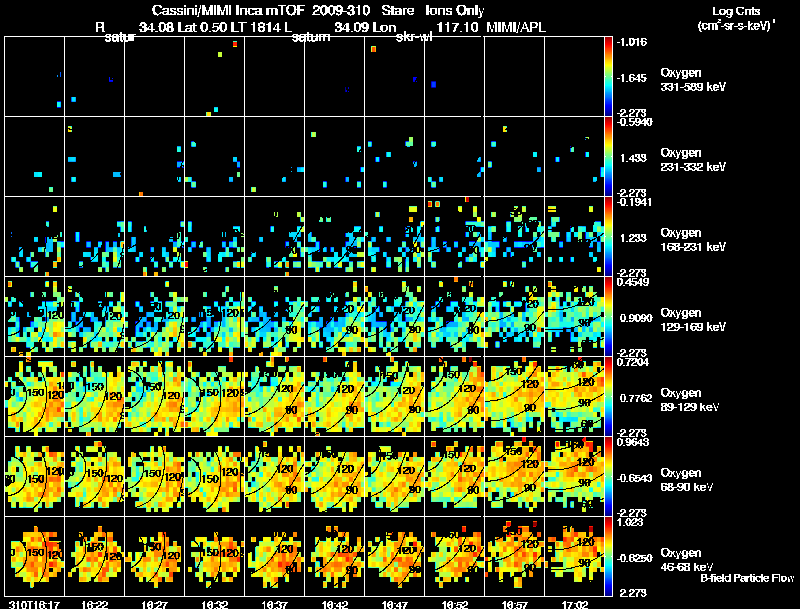Select the Oxygen 68-90 keV label
The height and width of the screenshot is (609, 800).
point(687,480)
